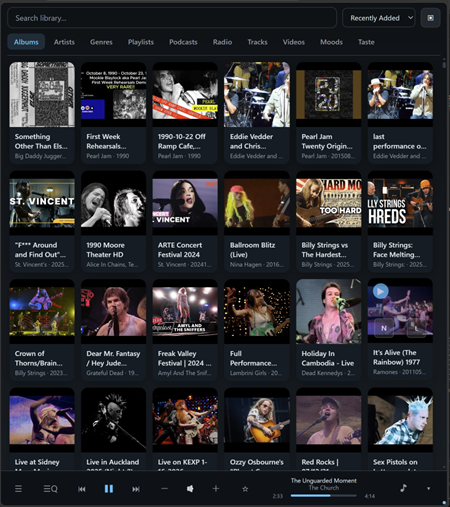Viewport: 450px width, 507px height.
Task: Mute audio via speaker icon
Action: click(x=190, y=489)
